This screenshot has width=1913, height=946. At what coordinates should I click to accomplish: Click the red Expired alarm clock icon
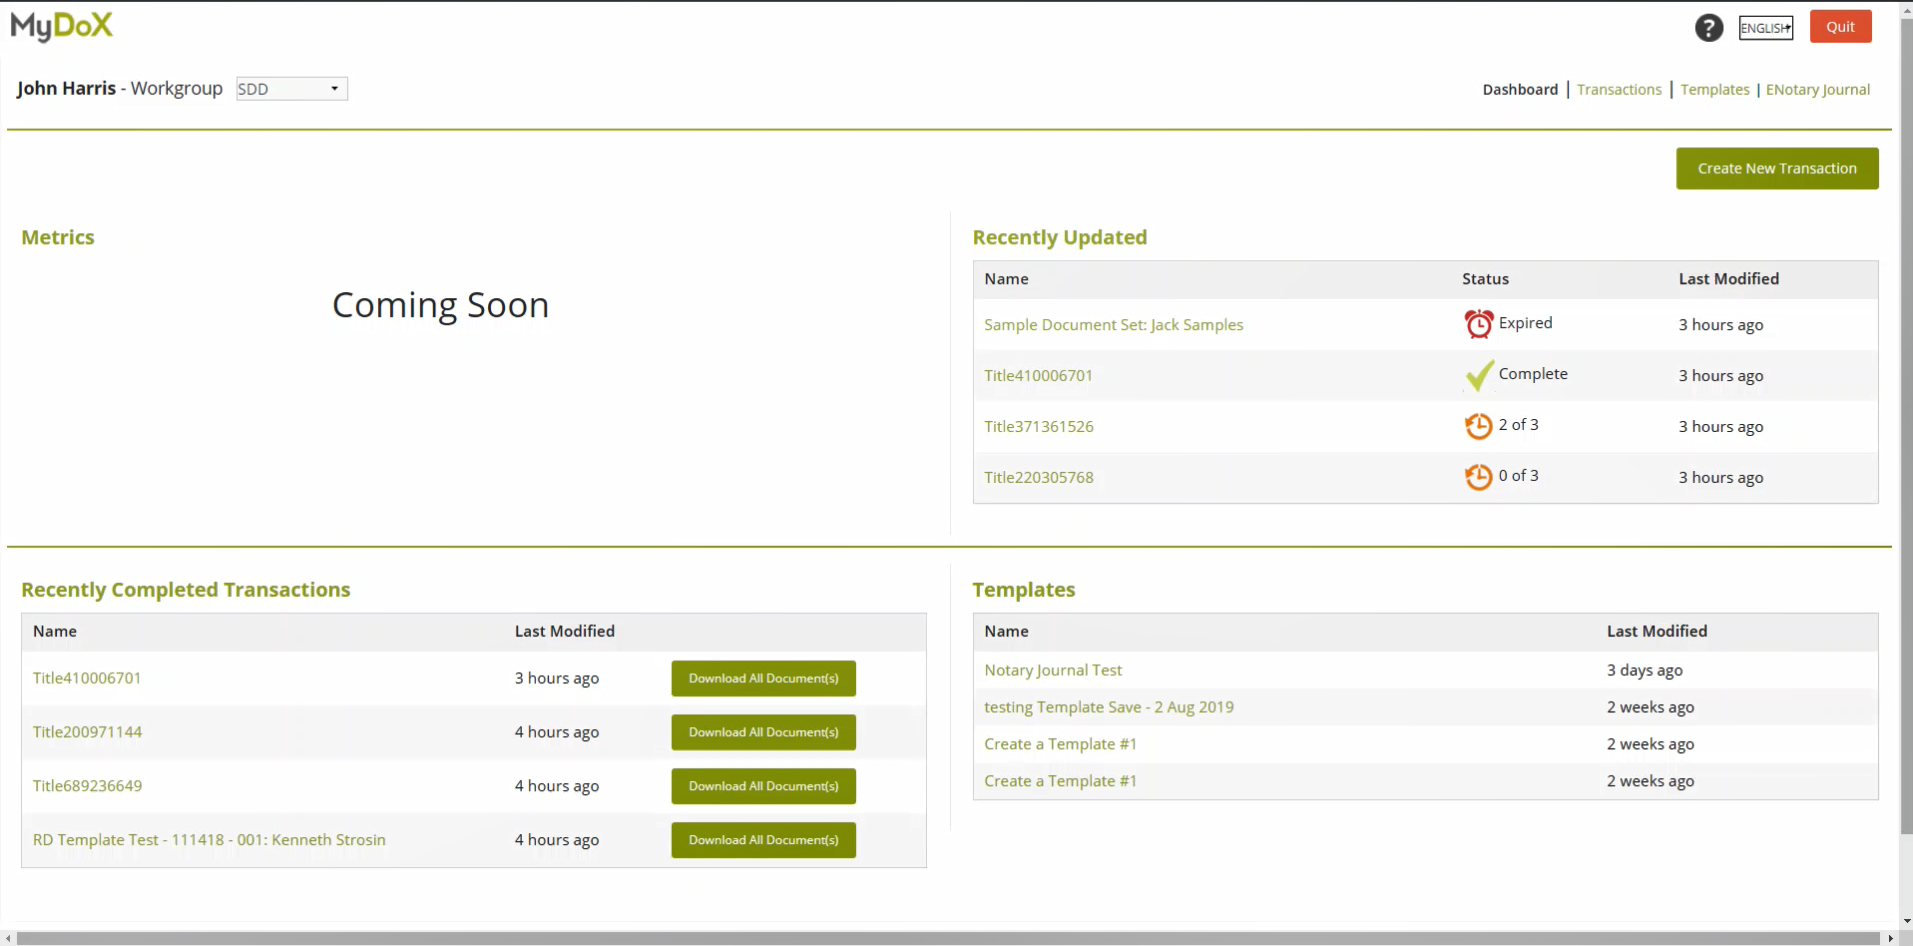pyautogui.click(x=1478, y=324)
